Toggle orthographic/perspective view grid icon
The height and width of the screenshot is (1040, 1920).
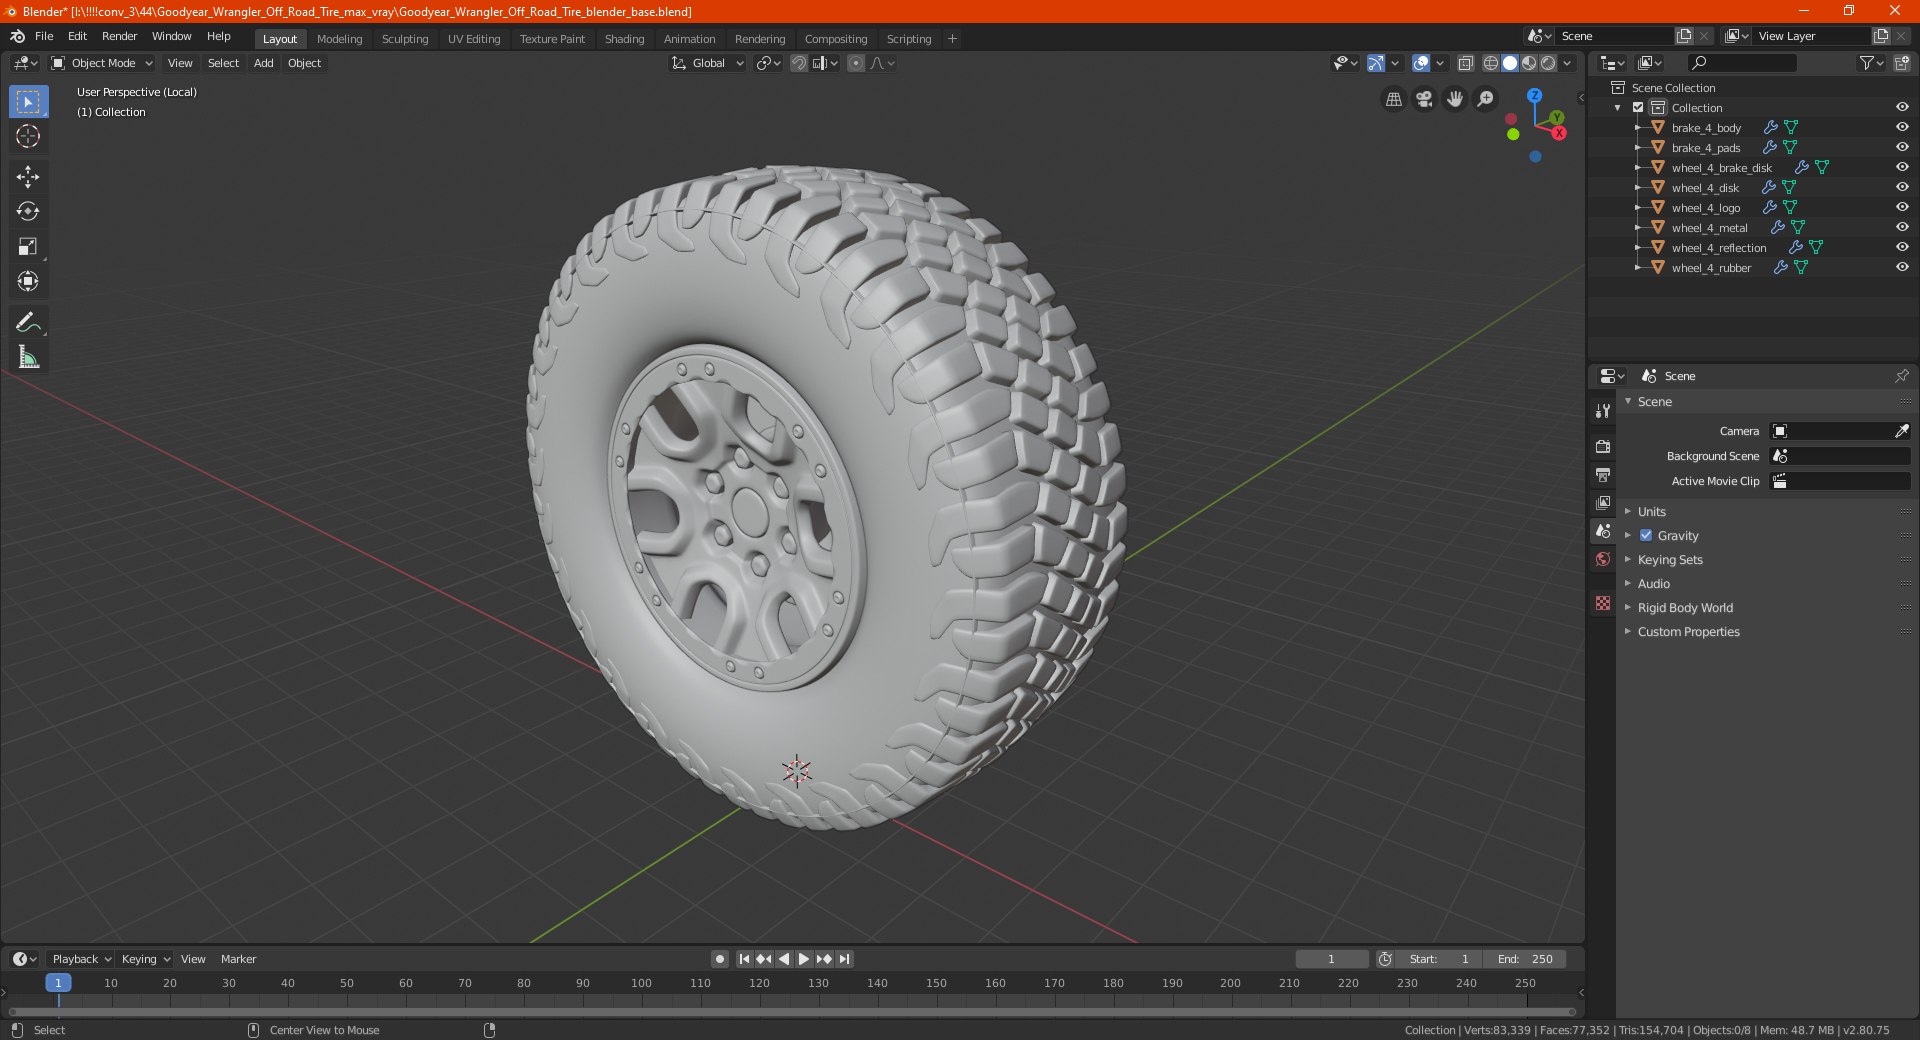[x=1393, y=99]
